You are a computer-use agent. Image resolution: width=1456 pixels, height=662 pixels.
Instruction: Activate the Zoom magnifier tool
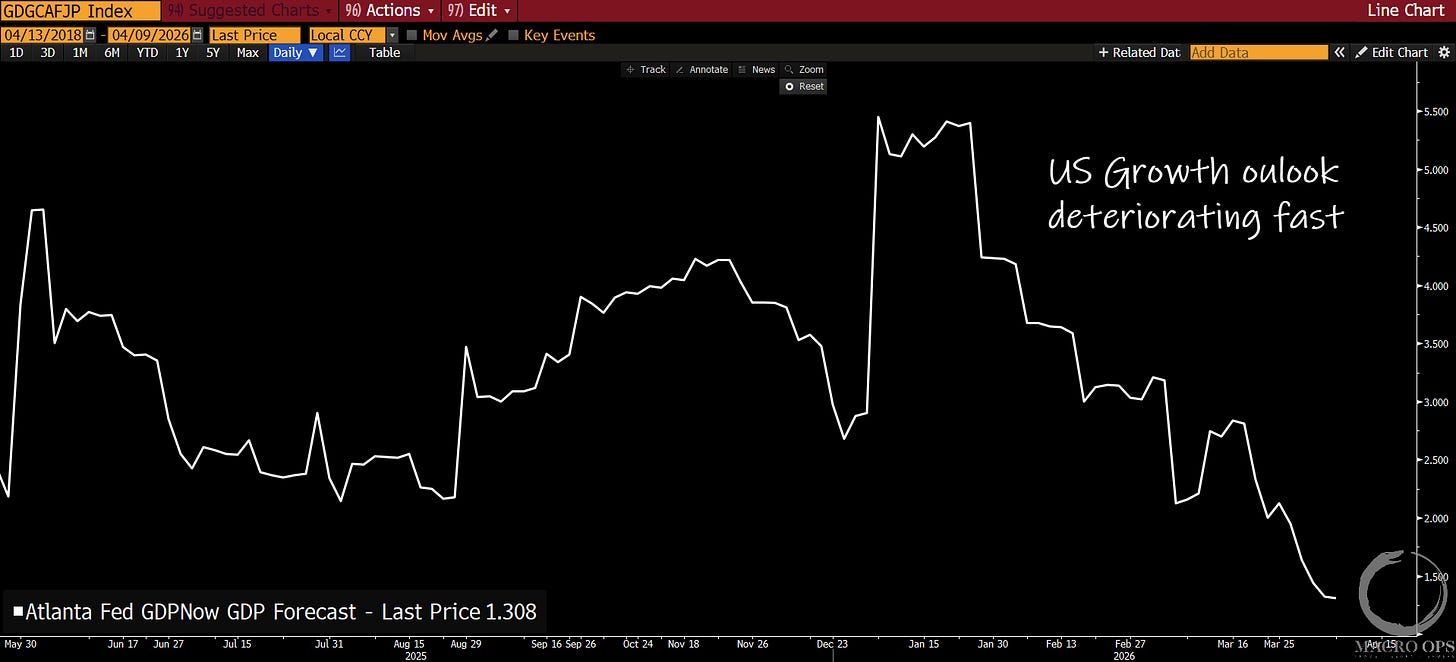coord(804,70)
